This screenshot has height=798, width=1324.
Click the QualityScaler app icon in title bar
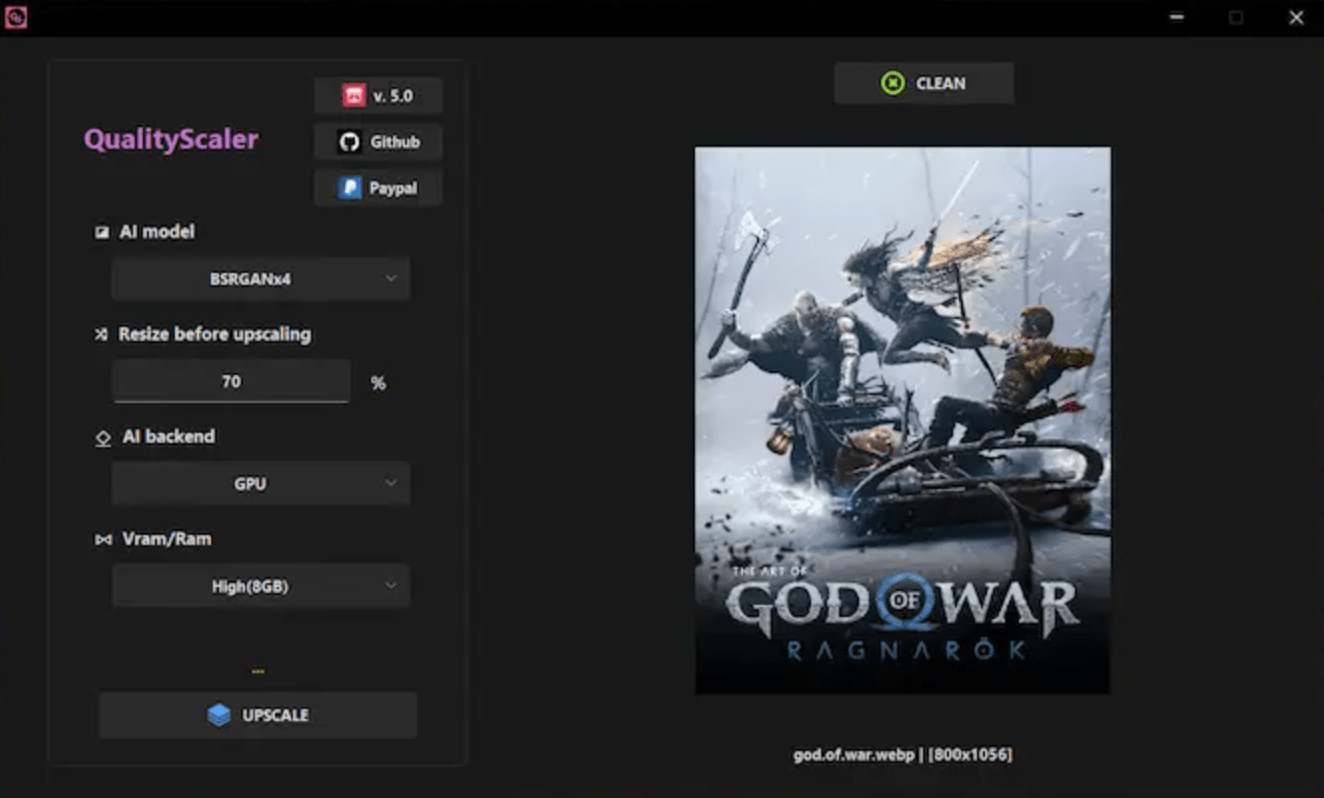[x=16, y=17]
